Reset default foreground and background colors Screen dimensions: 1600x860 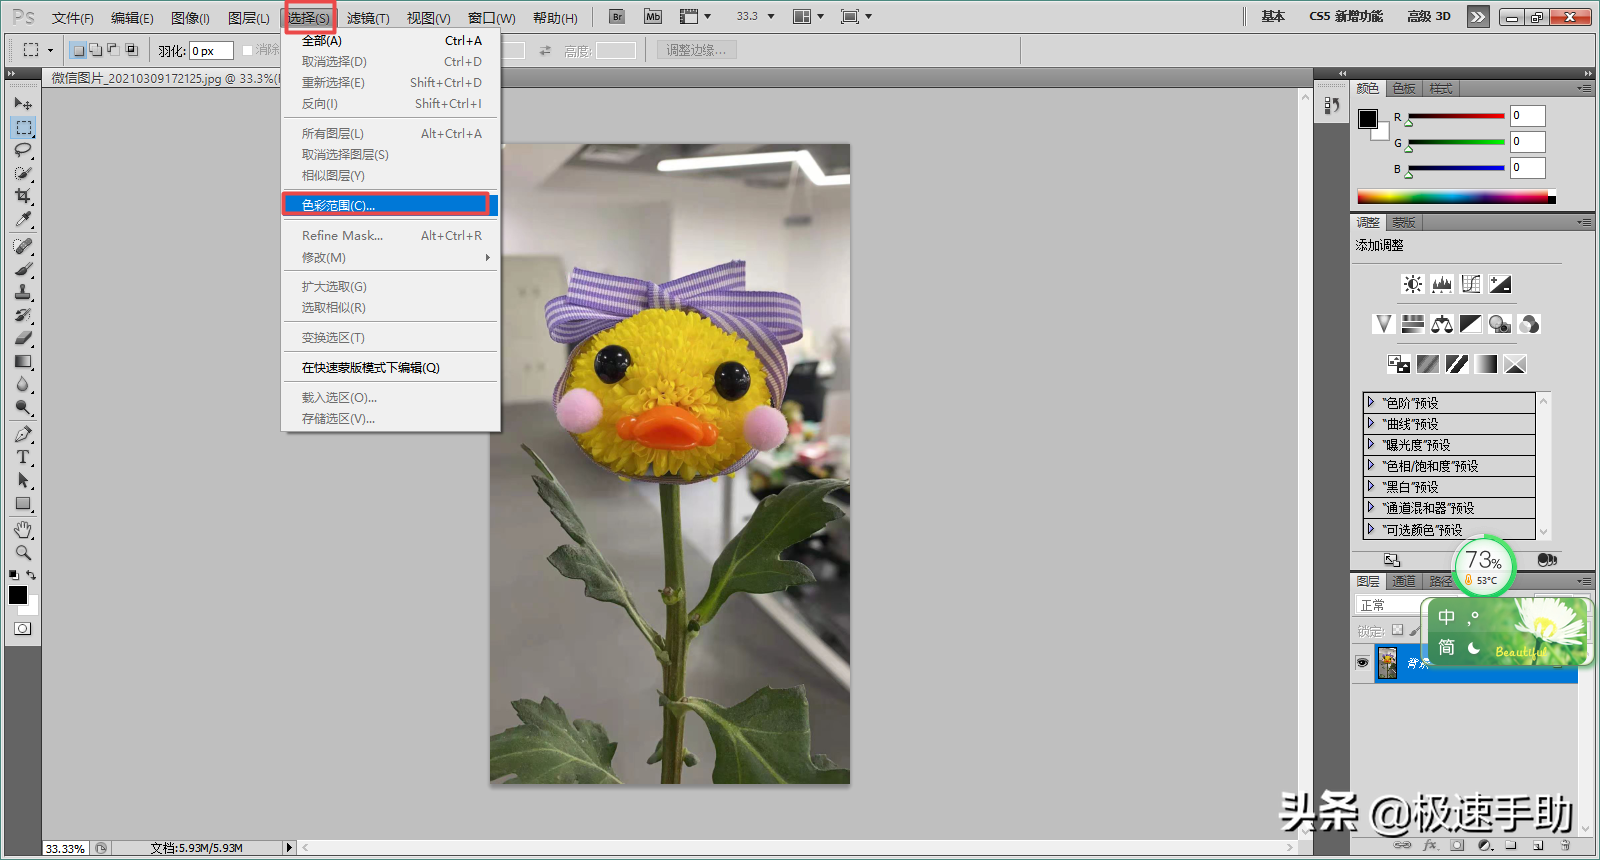pyautogui.click(x=14, y=575)
